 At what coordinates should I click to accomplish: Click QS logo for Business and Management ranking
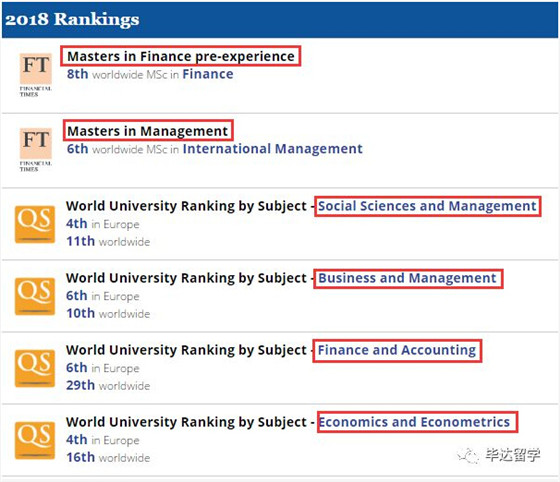pyautogui.click(x=35, y=297)
